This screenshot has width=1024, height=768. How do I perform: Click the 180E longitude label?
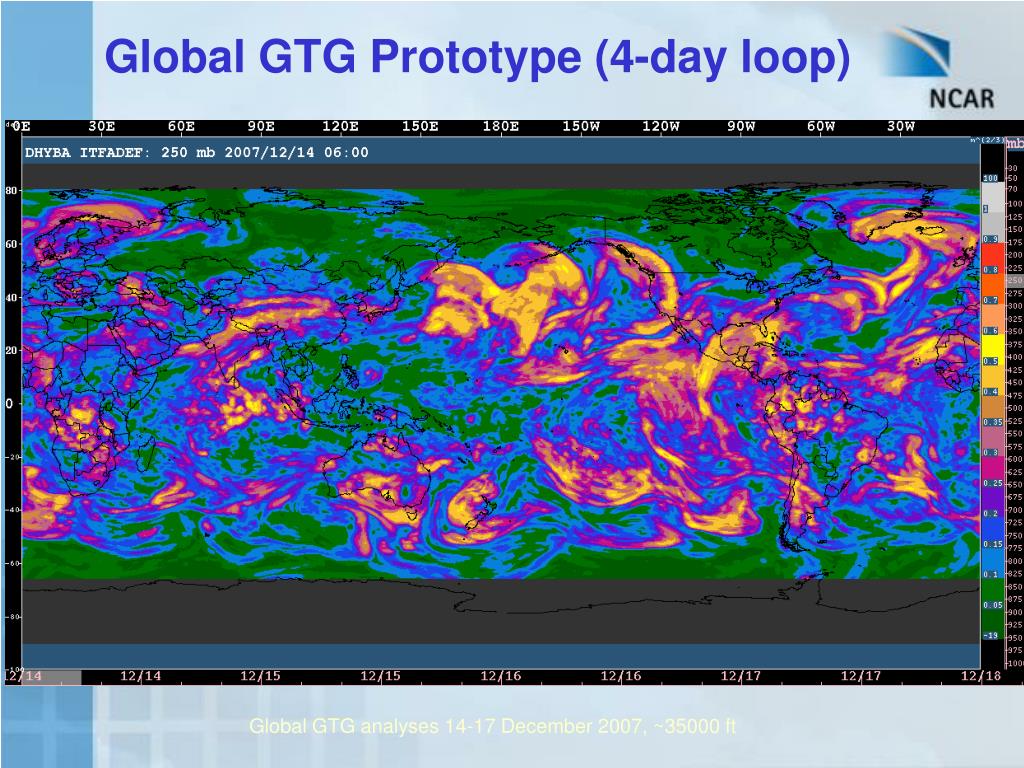500,126
